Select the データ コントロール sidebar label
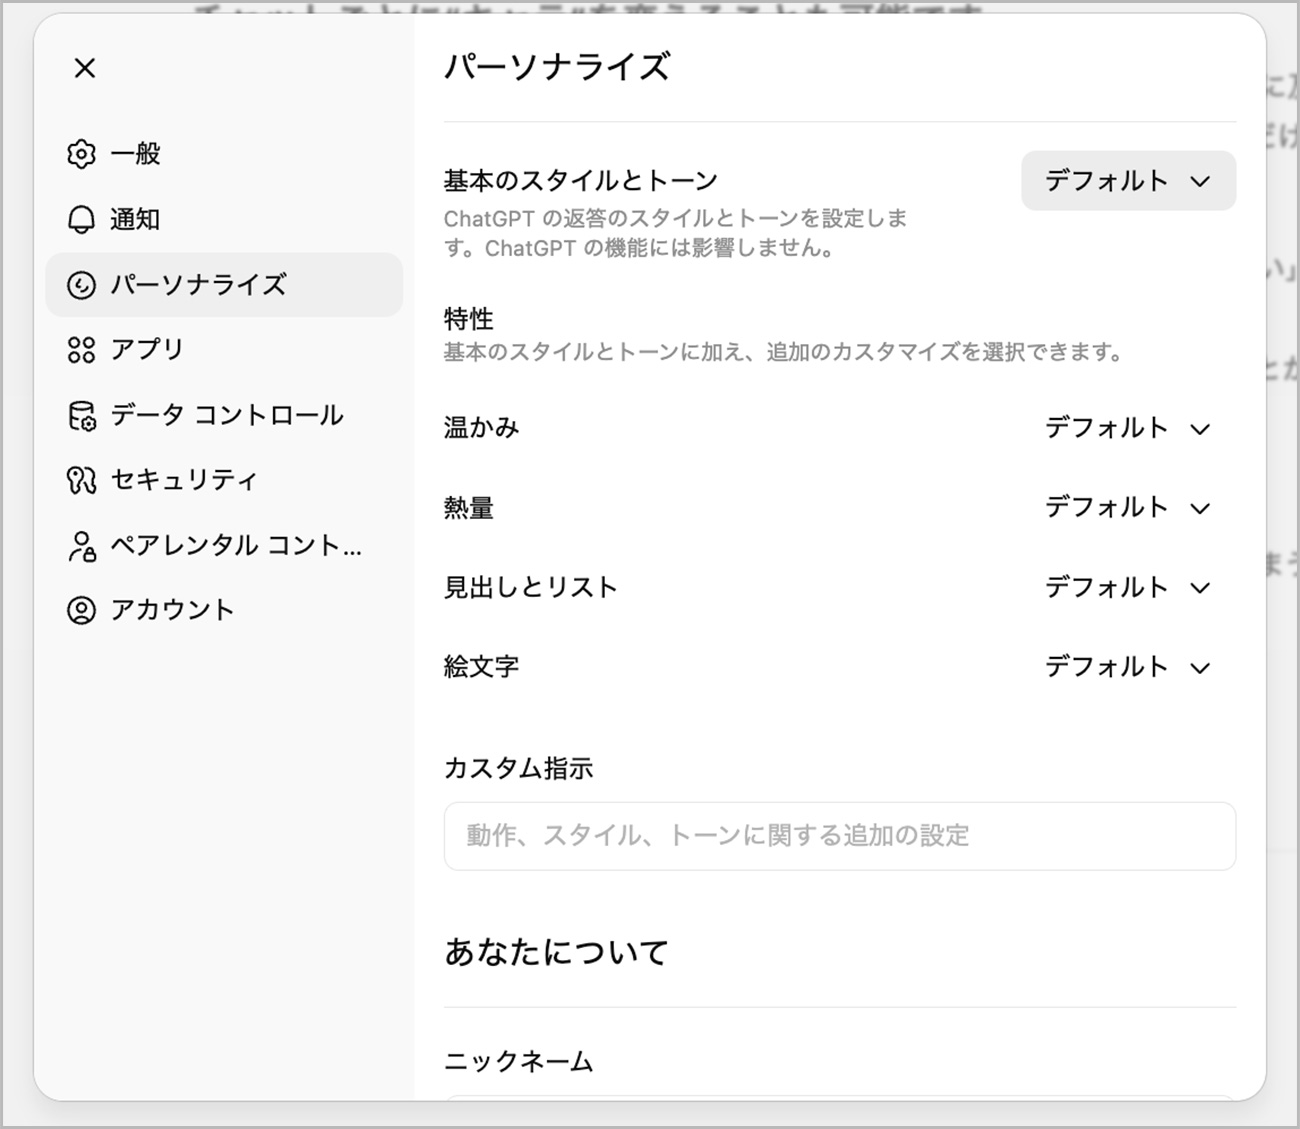This screenshot has width=1300, height=1129. [x=227, y=415]
